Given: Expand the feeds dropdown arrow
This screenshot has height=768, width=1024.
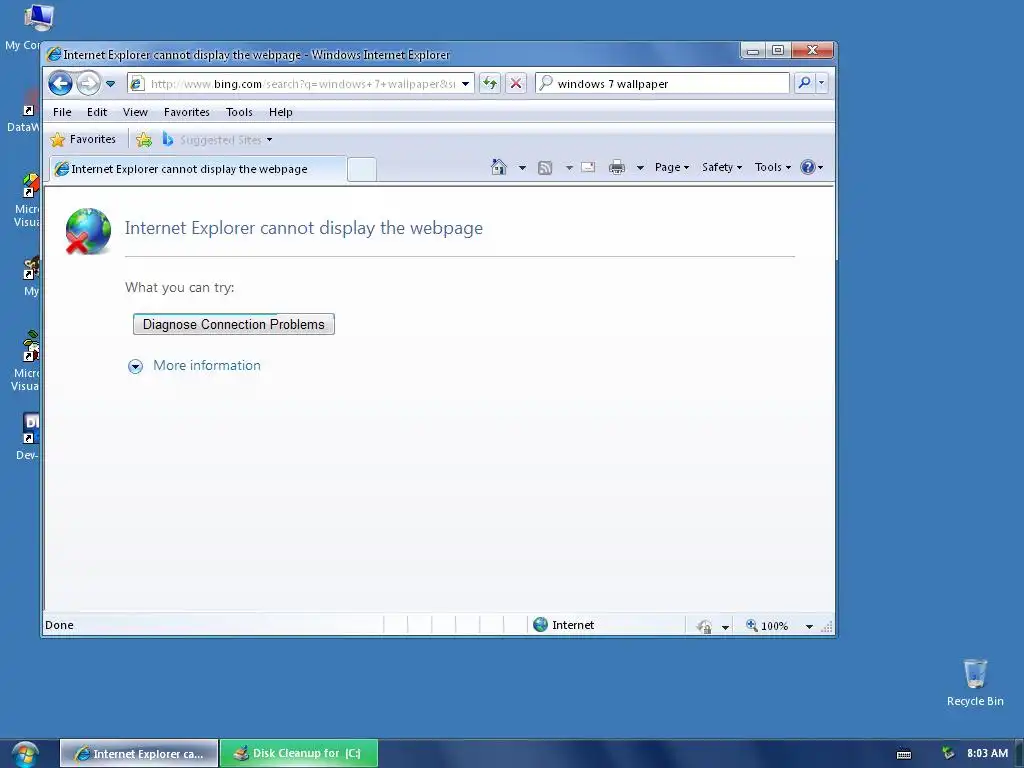Looking at the screenshot, I should pyautogui.click(x=569, y=168).
